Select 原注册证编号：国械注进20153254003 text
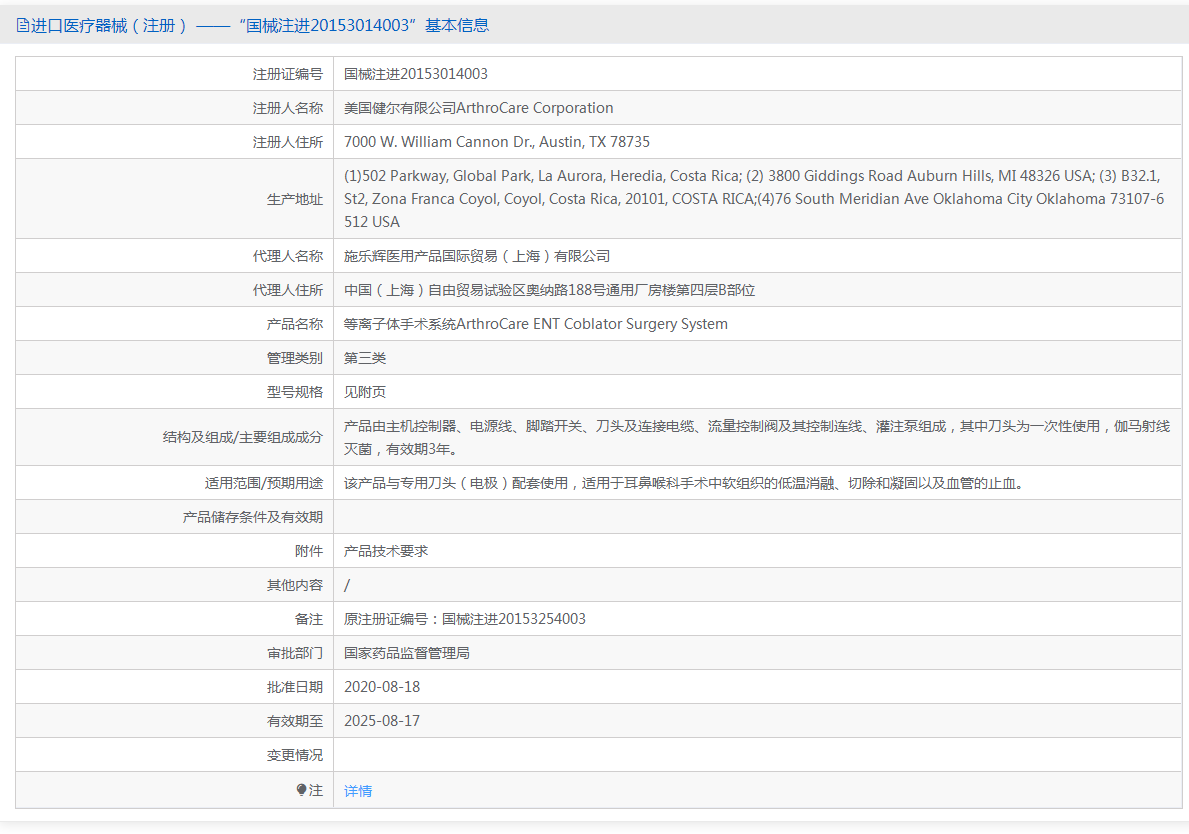The image size is (1189, 834). 465,619
